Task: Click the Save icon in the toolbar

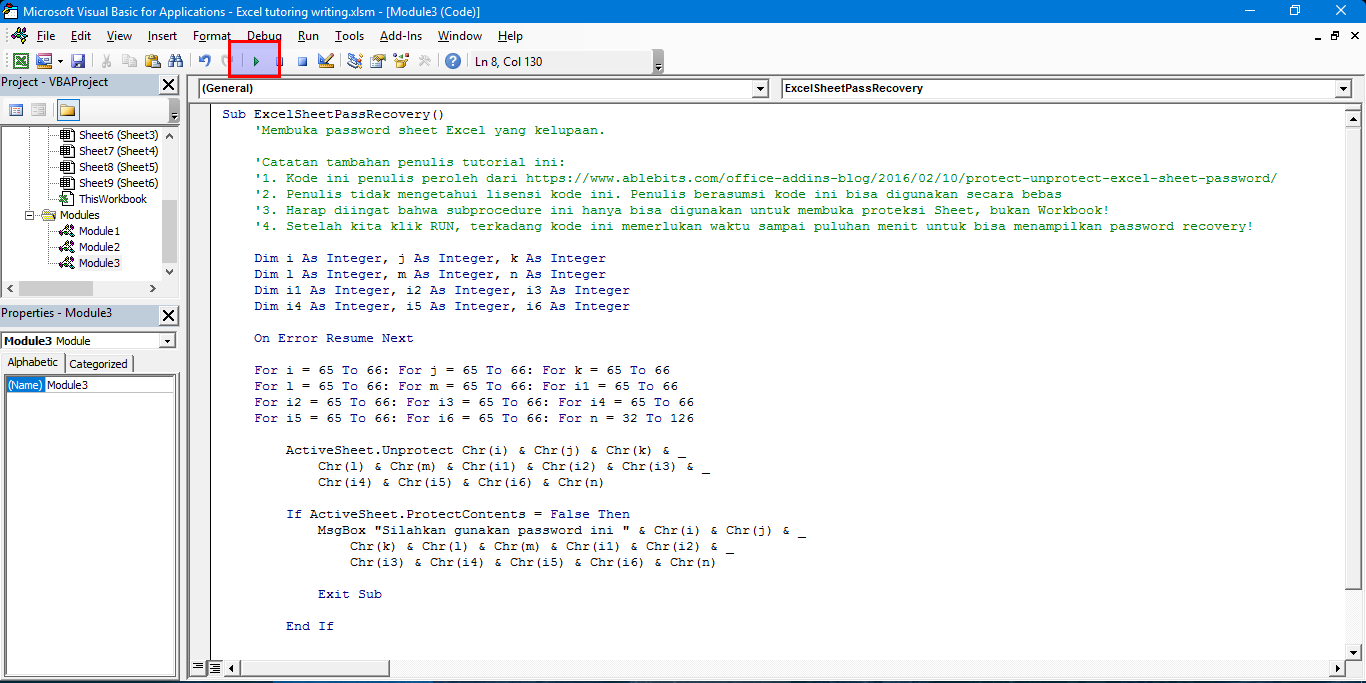Action: click(x=78, y=61)
